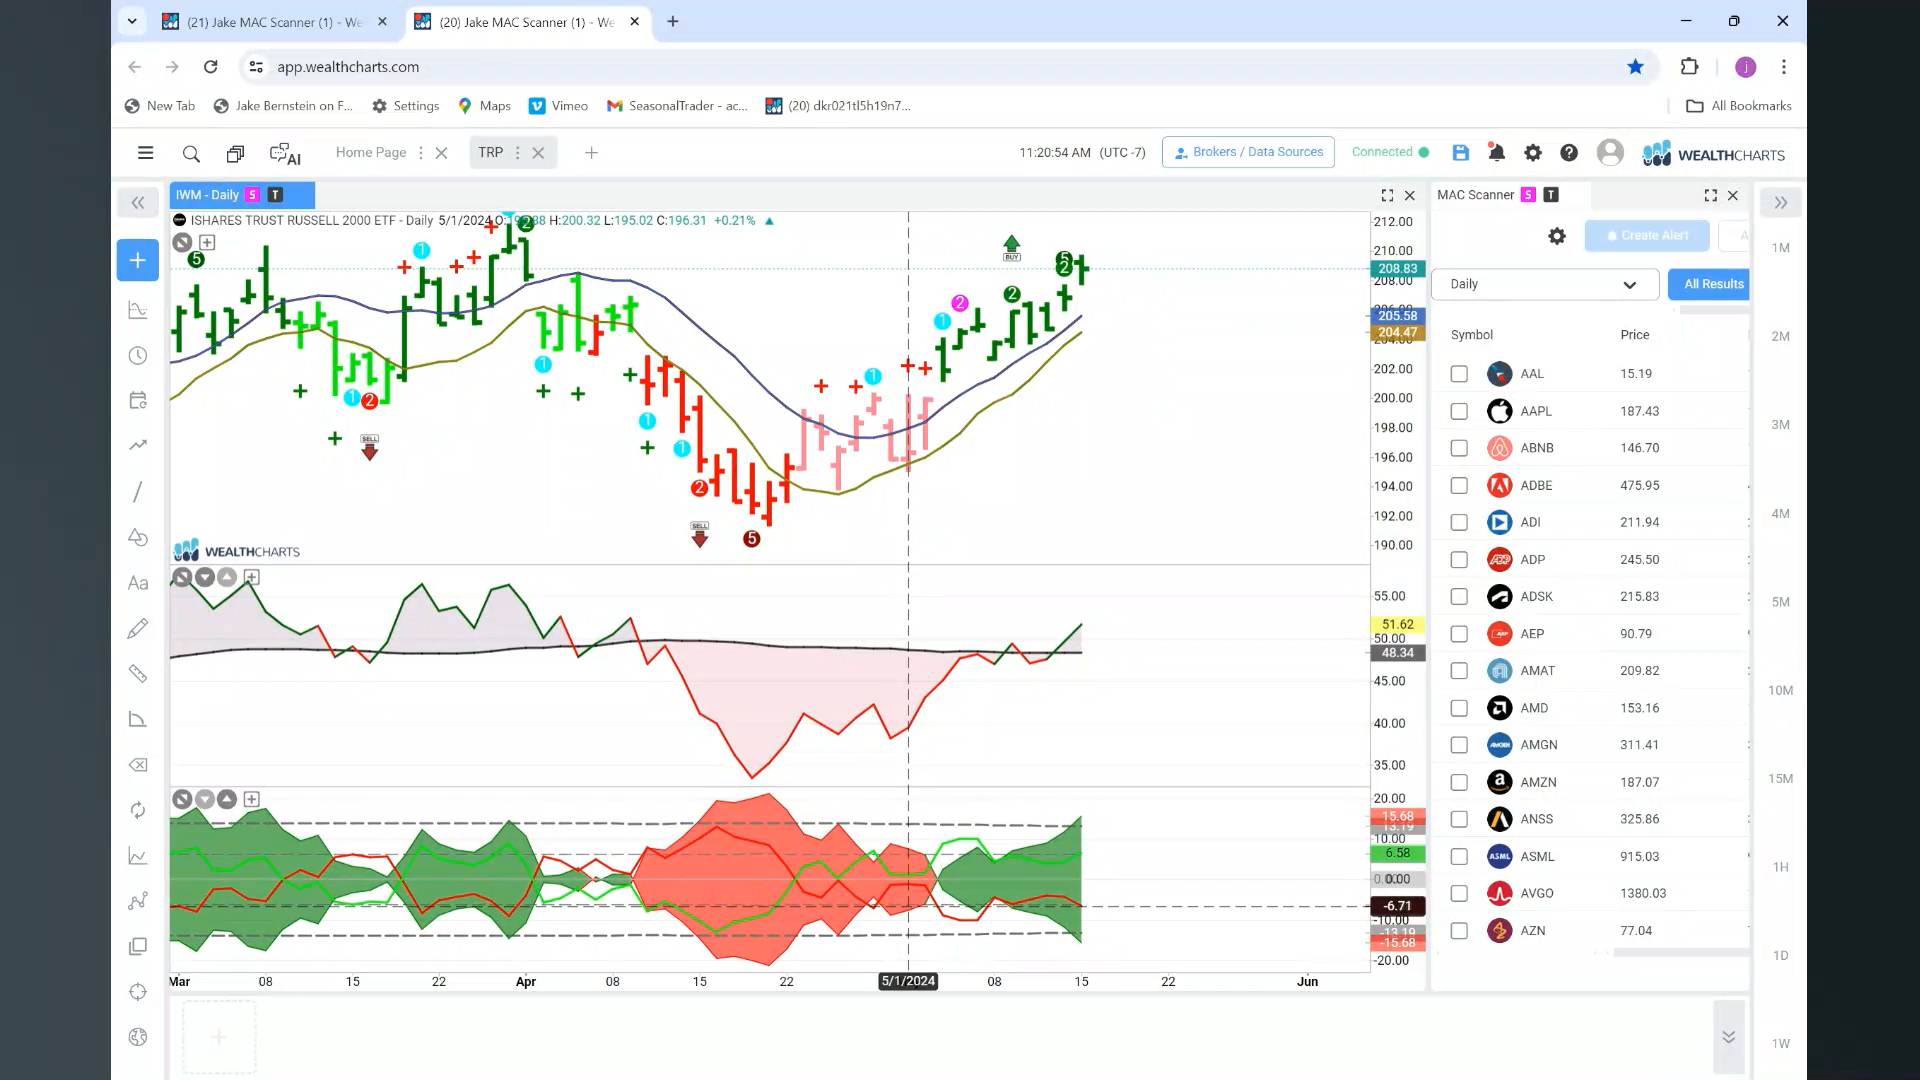Add a new workspace tab
Image resolution: width=1920 pixels, height=1080 pixels.
coord(591,153)
